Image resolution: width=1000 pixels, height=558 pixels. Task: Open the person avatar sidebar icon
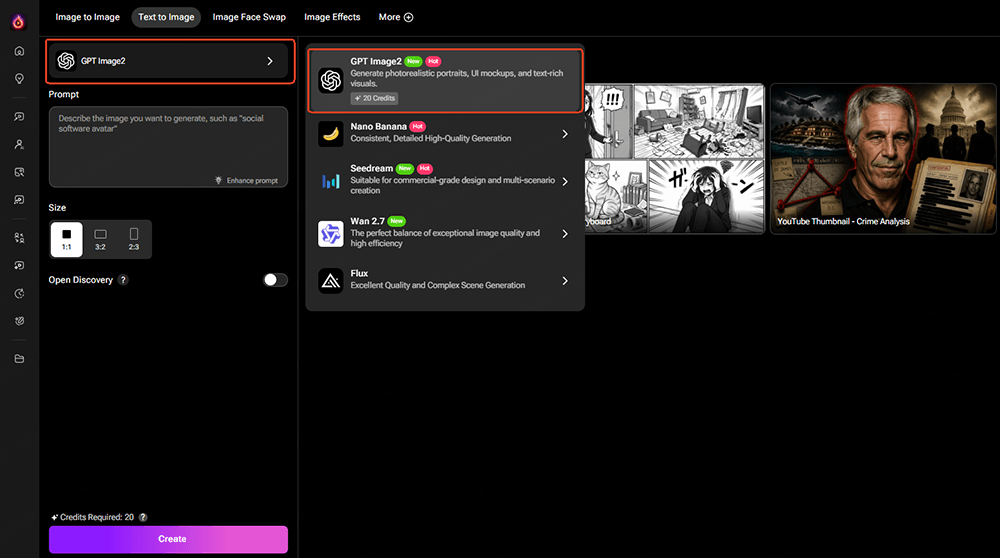click(x=19, y=145)
